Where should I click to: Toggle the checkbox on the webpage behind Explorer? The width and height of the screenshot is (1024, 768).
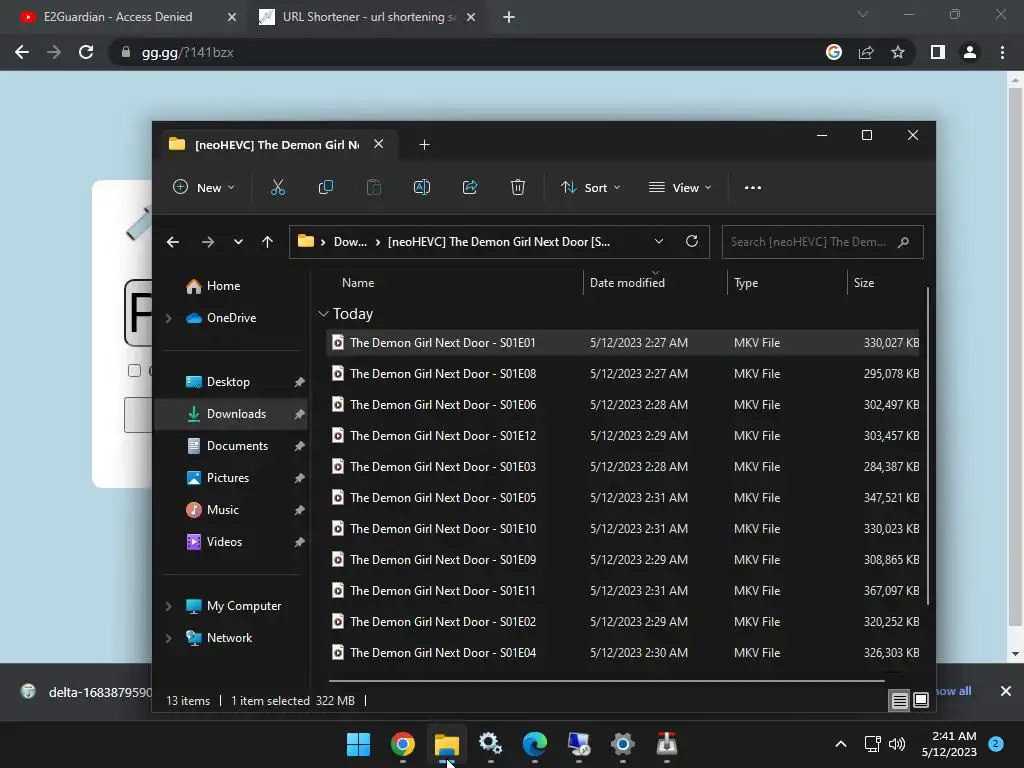[135, 371]
